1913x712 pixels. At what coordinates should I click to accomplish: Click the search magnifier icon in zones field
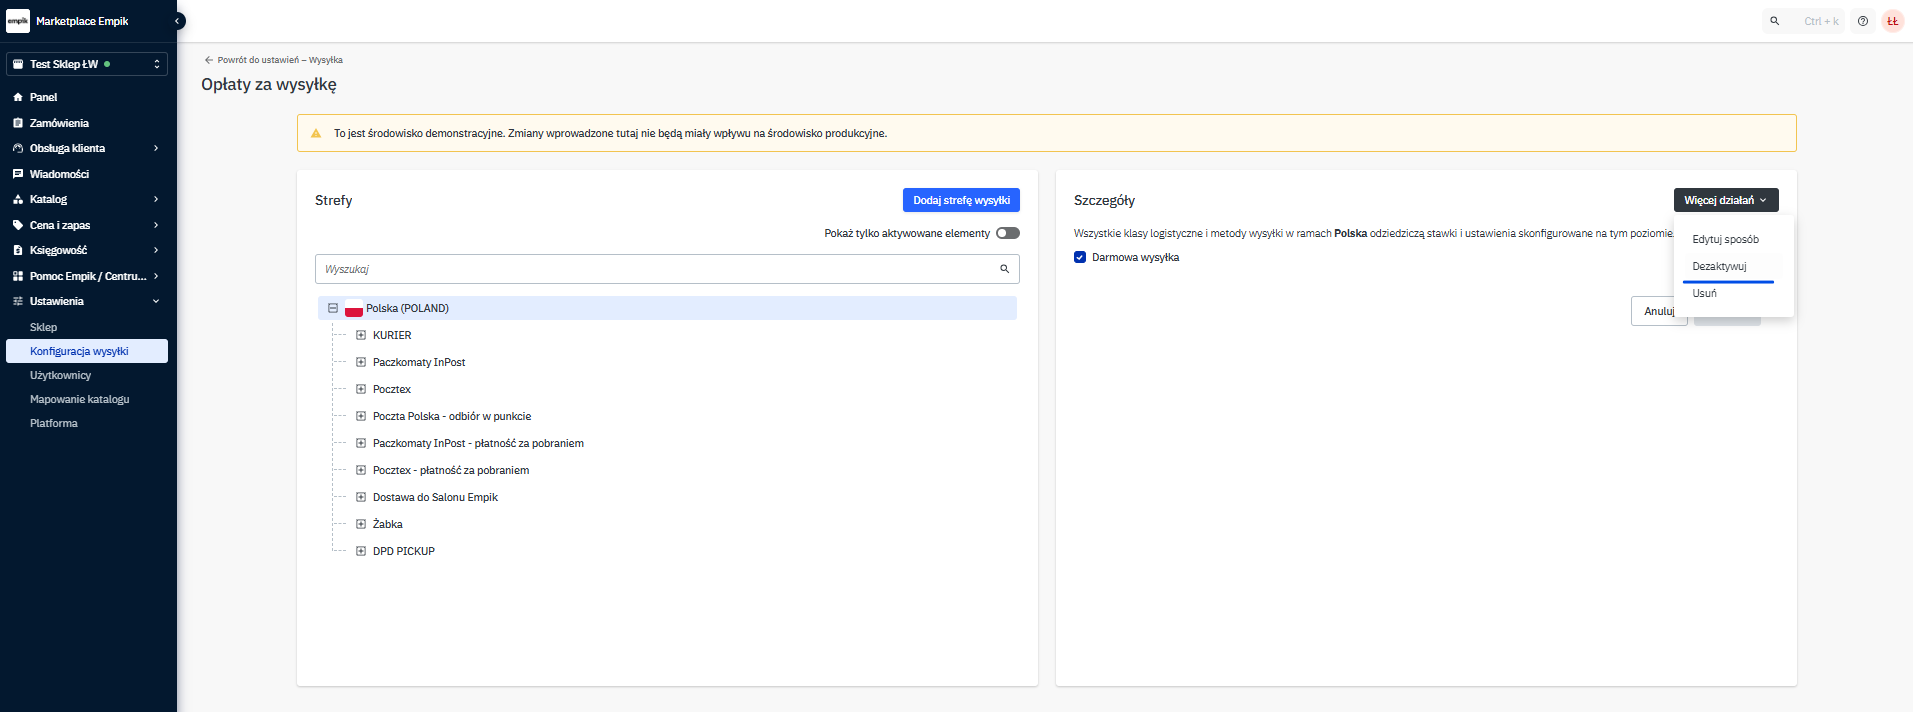point(1004,269)
